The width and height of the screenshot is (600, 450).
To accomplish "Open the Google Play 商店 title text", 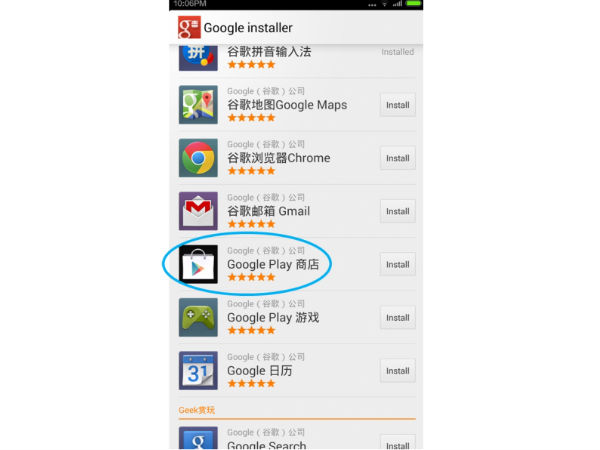I will (x=273, y=264).
